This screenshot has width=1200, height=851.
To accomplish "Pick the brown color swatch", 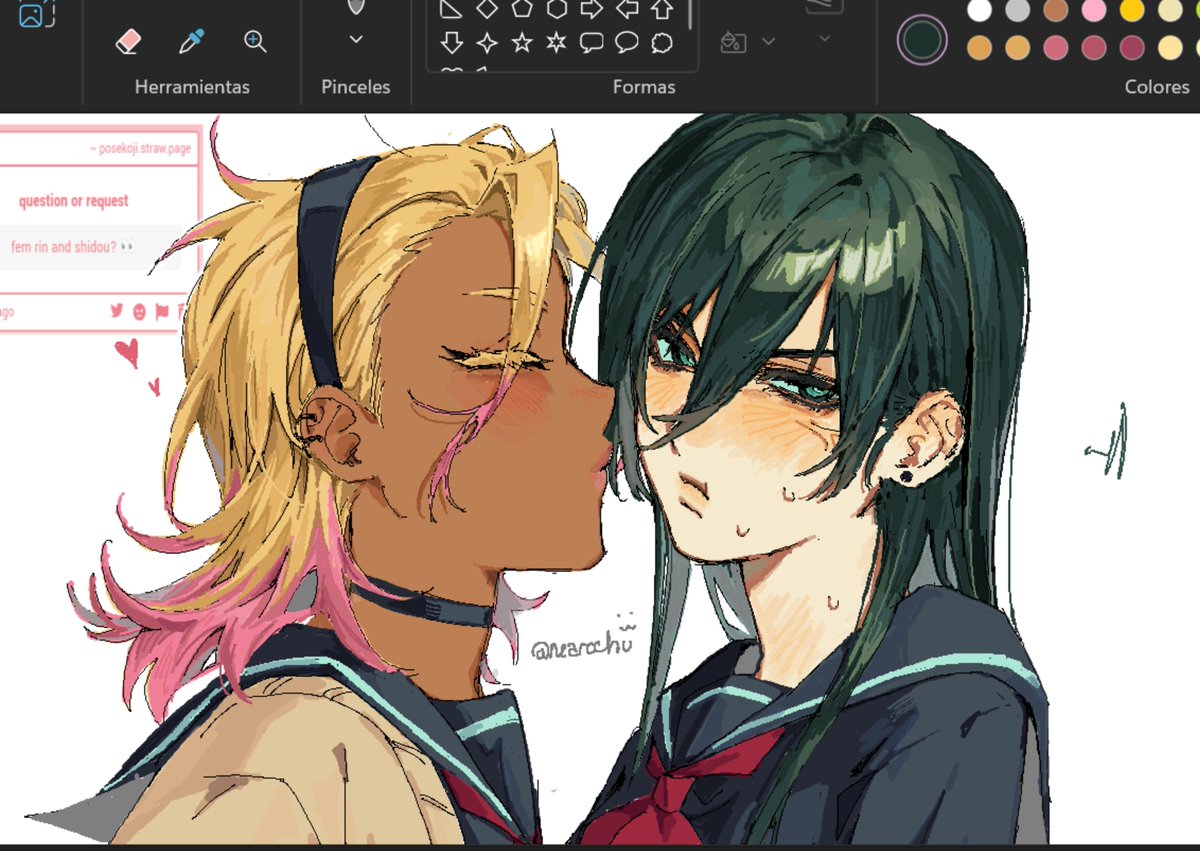I will pos(1056,10).
